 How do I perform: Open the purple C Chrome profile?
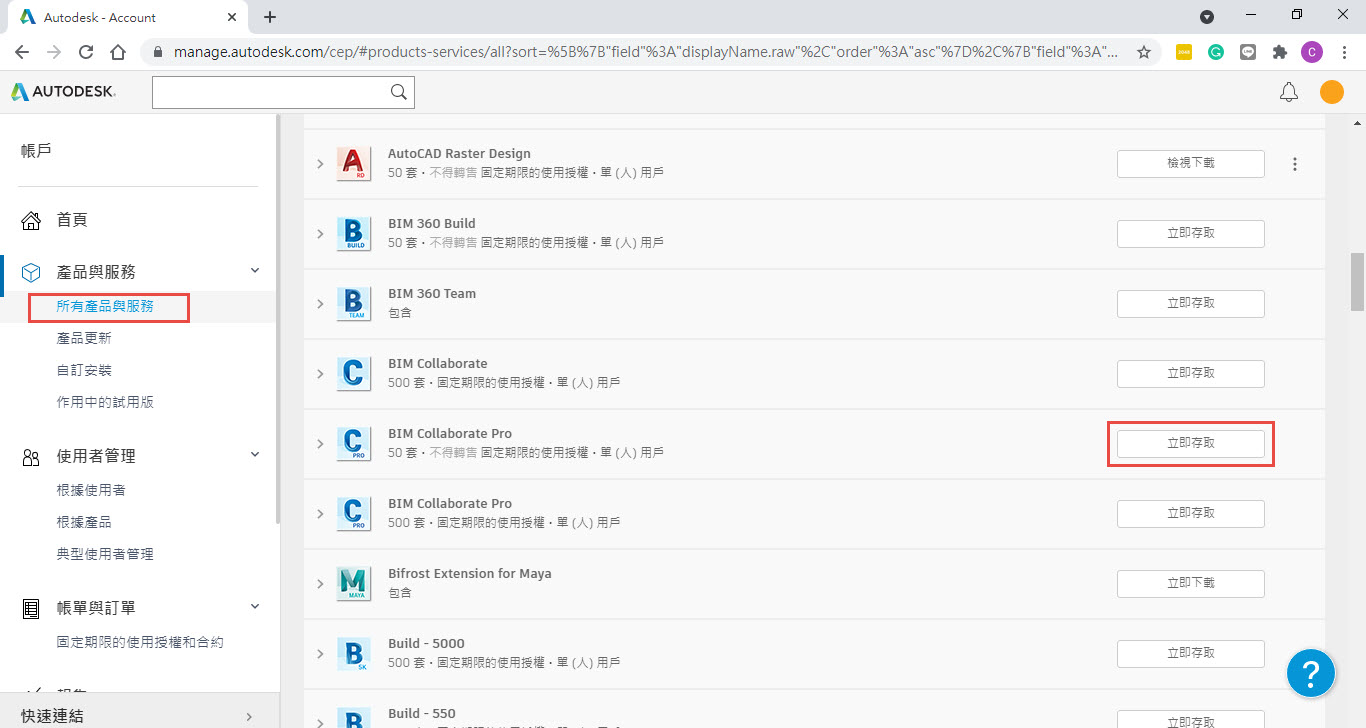point(1311,52)
